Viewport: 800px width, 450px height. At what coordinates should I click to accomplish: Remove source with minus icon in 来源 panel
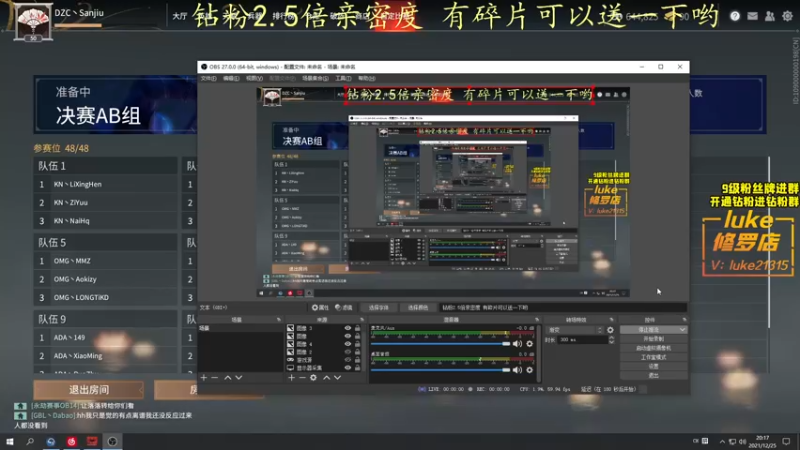tap(302, 378)
